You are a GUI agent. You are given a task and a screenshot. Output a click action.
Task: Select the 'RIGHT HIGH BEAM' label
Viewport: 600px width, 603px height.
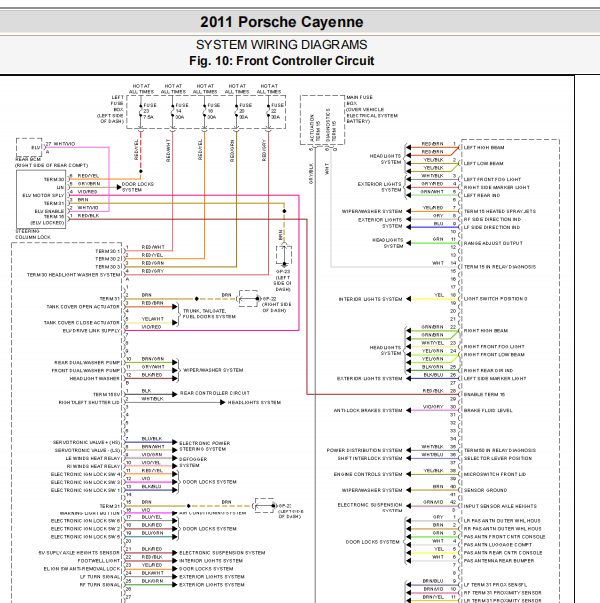pos(486,331)
